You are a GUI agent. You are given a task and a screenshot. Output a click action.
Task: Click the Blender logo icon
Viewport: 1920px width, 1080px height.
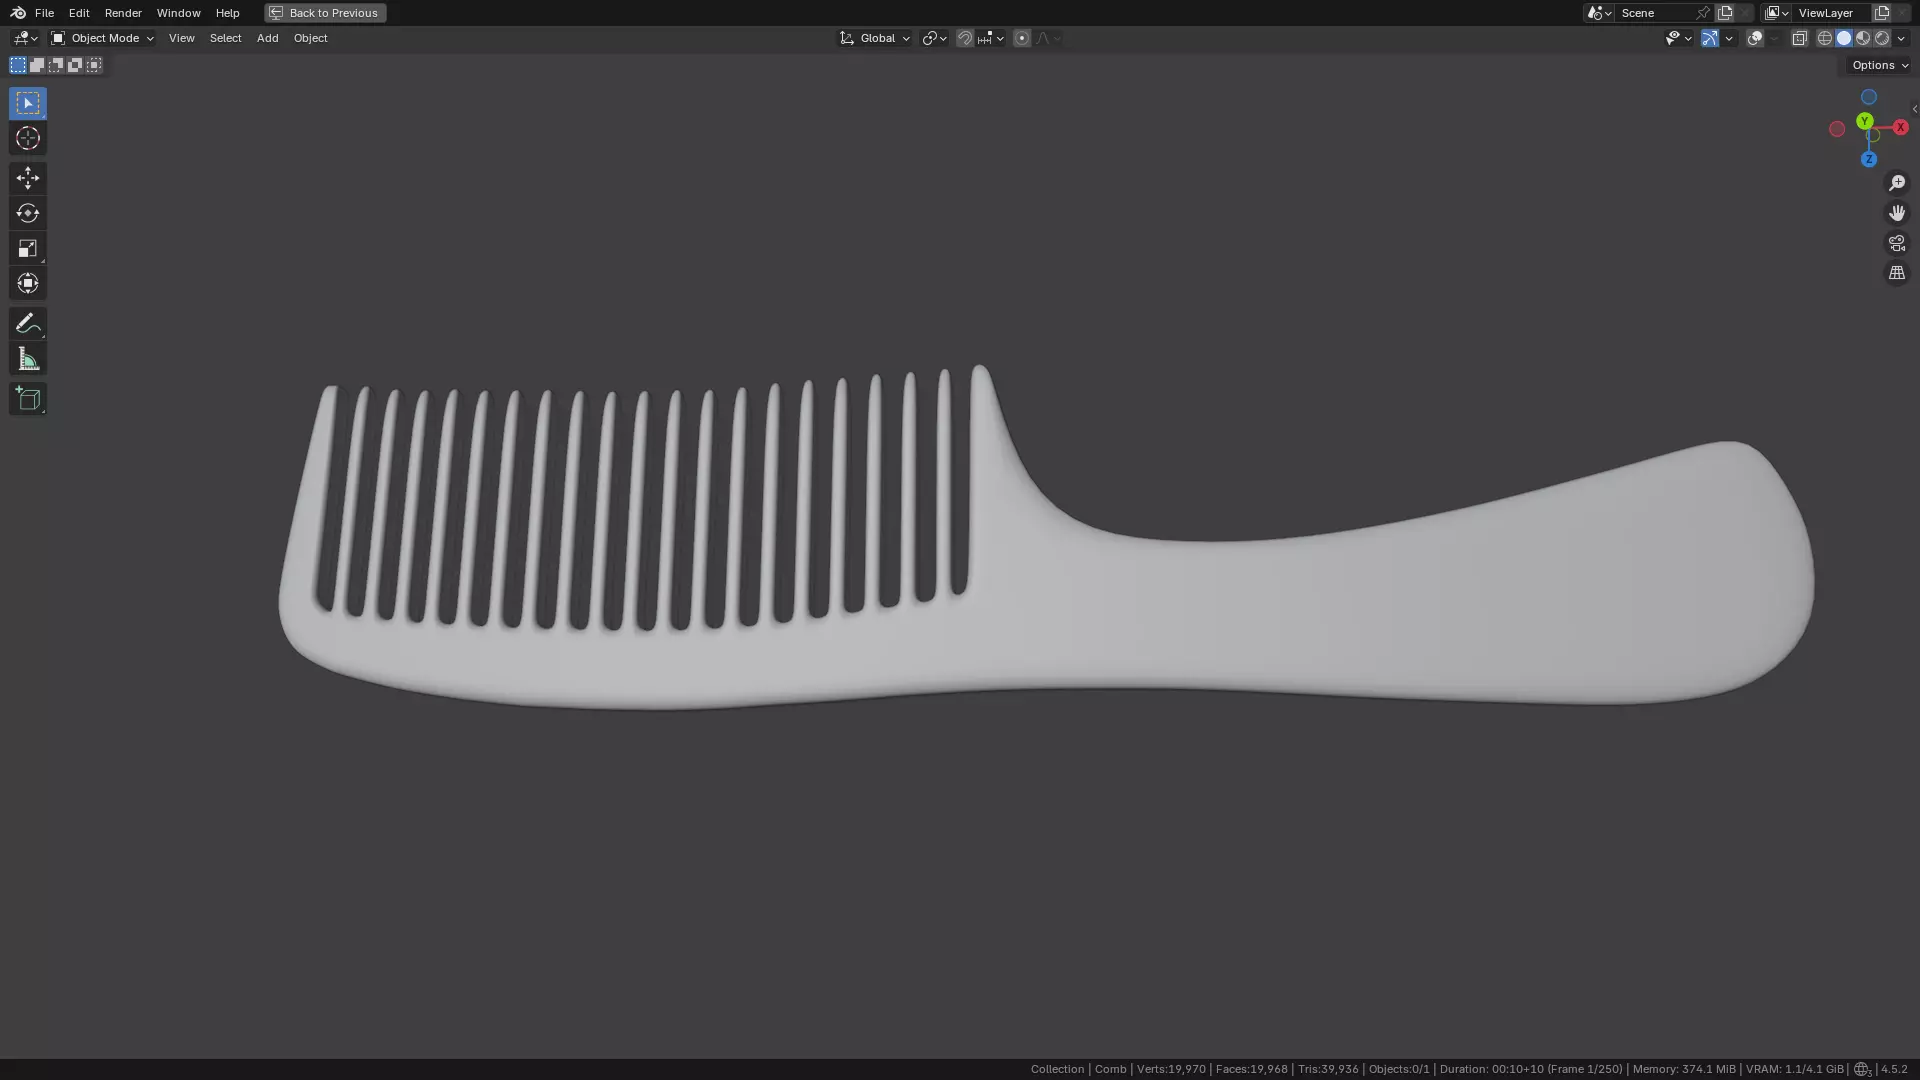click(x=18, y=13)
